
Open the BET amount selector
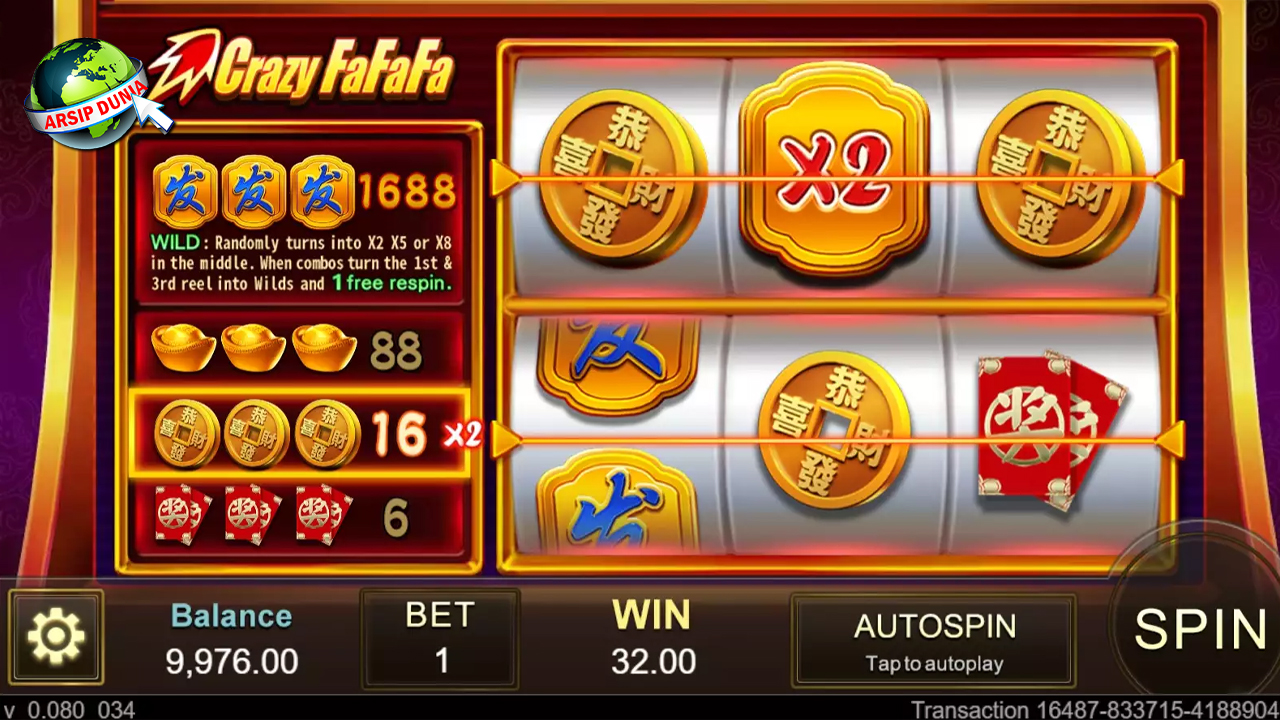click(440, 638)
